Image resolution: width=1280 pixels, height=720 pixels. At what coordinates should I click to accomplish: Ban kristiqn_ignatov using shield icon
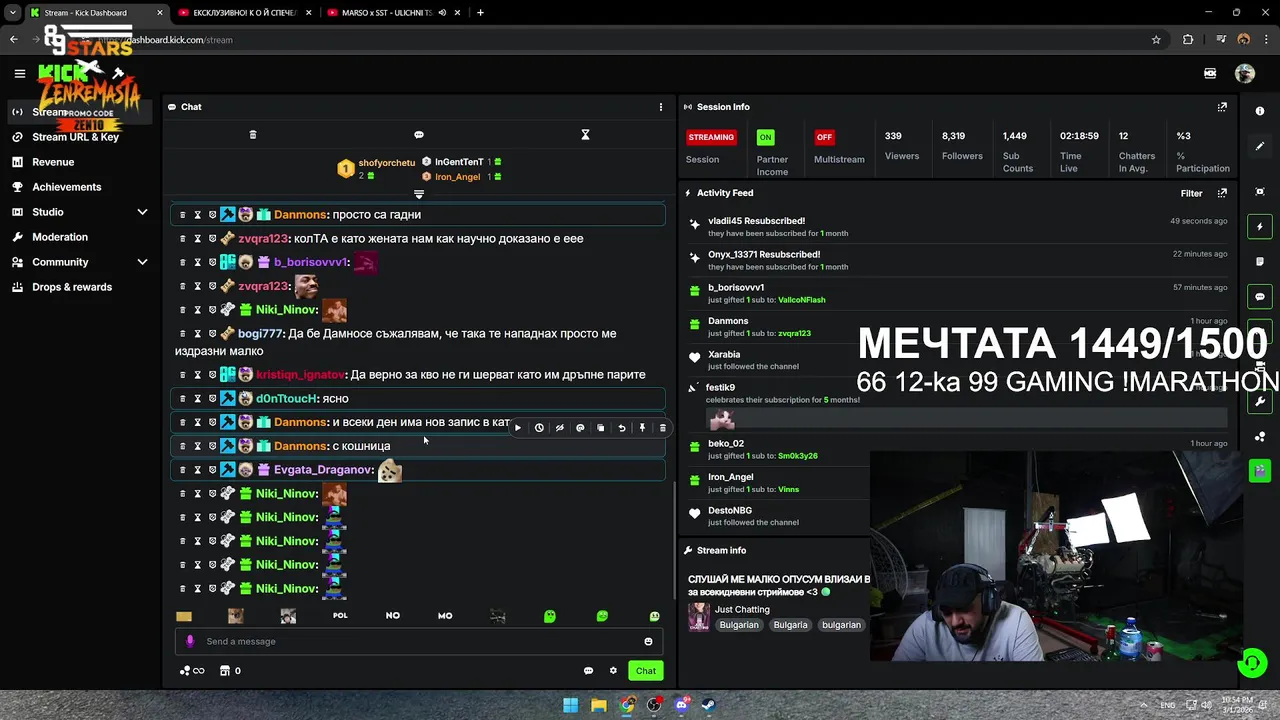point(212,375)
